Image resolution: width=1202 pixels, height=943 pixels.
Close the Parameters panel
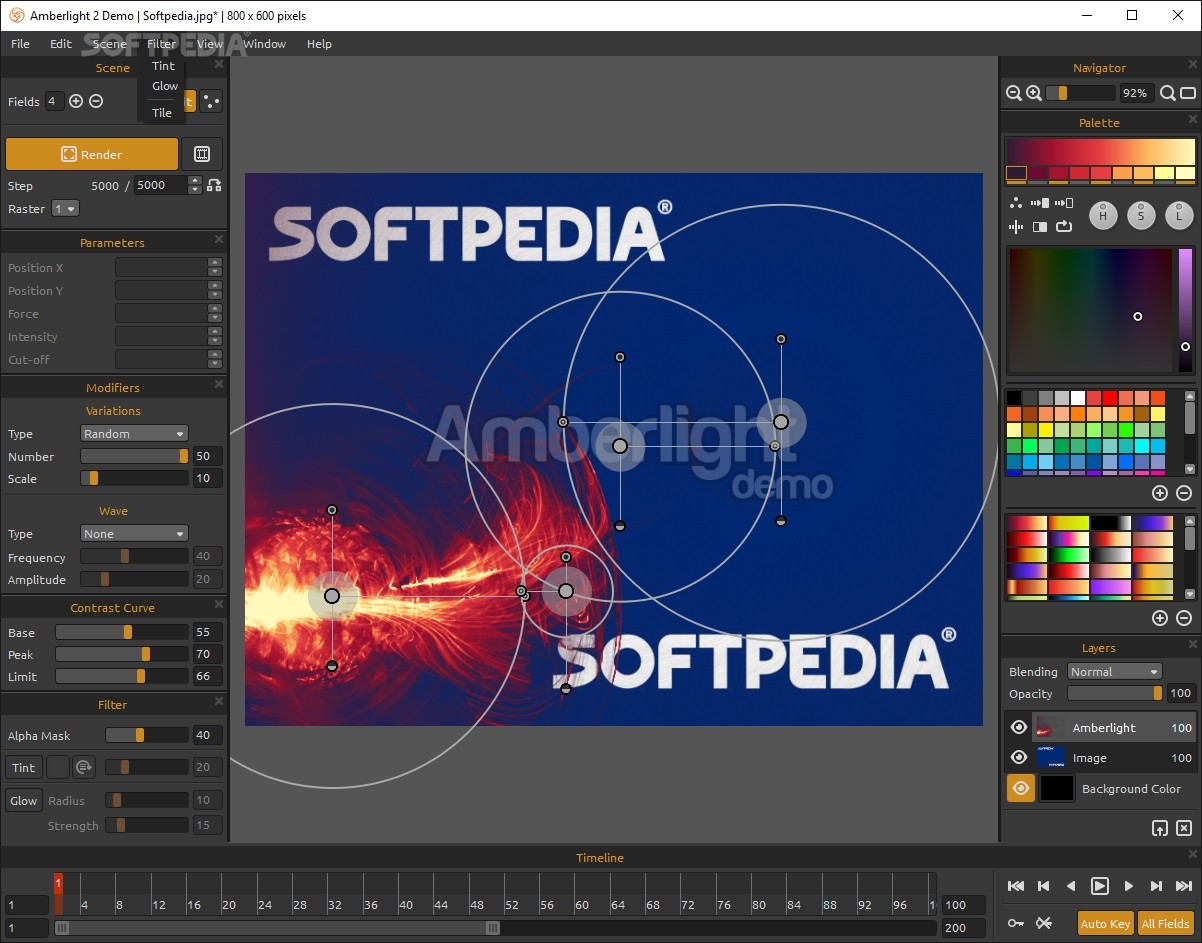point(219,240)
